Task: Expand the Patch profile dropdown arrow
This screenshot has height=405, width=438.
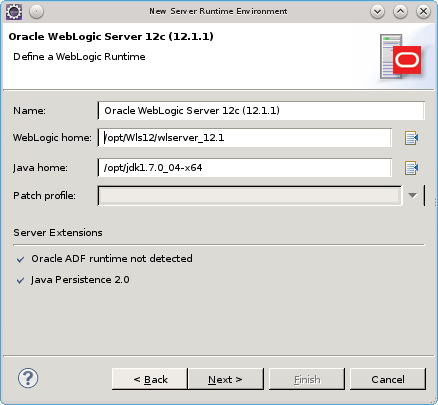Action: coord(413,196)
